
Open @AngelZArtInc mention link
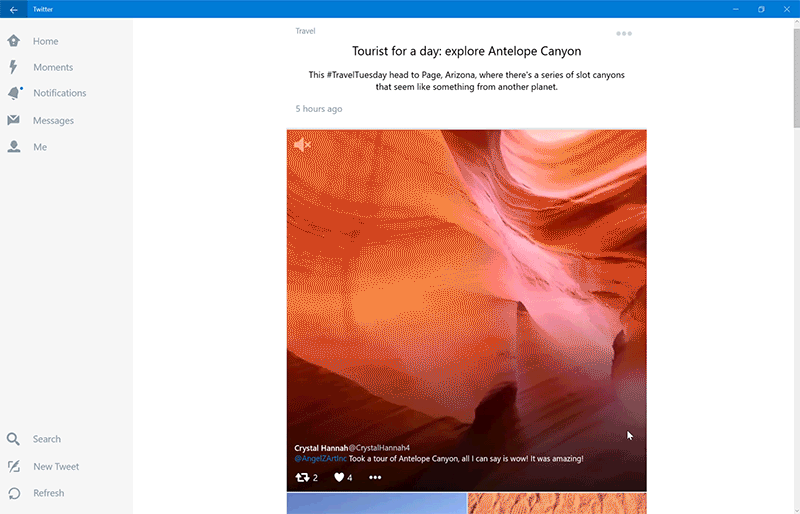tap(320, 458)
